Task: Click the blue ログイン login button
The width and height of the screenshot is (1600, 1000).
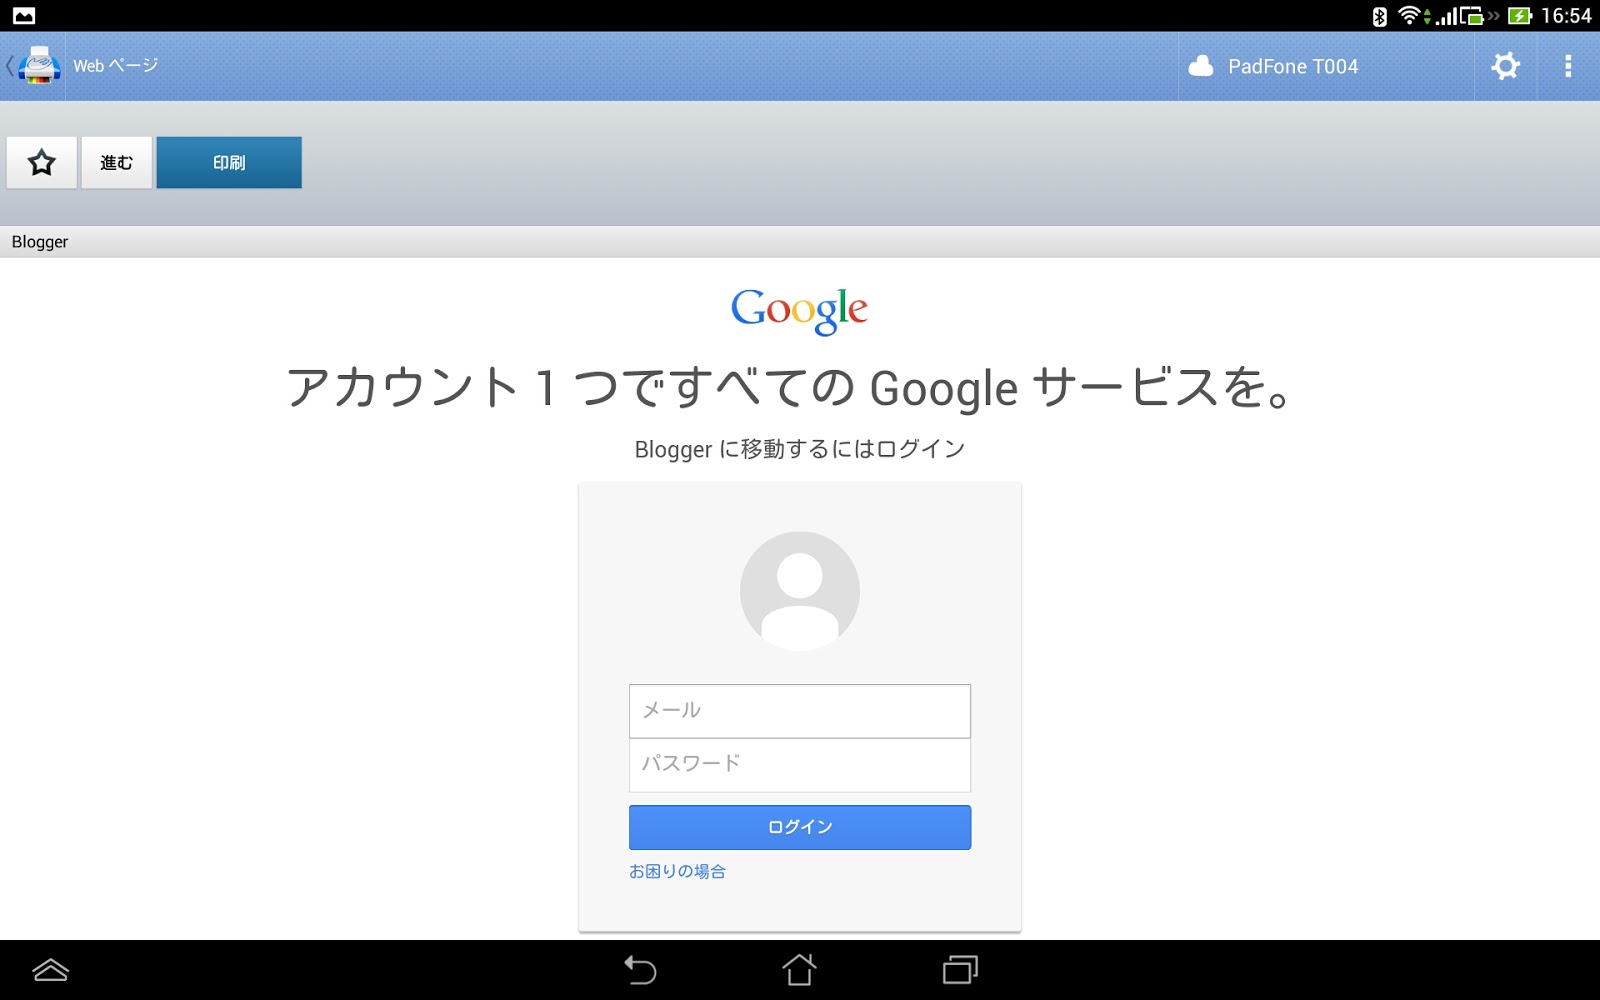Action: 800,827
